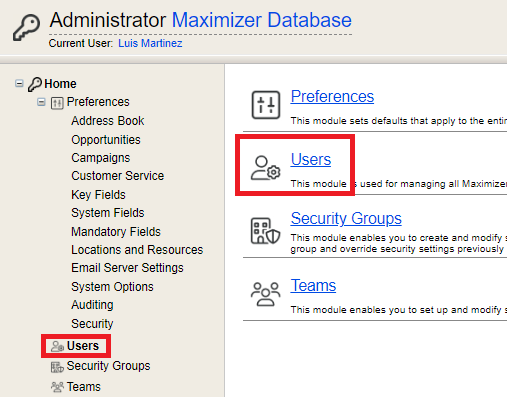This screenshot has height=397, width=507.
Task: Open Key Fields preferences
Action: pos(98,195)
